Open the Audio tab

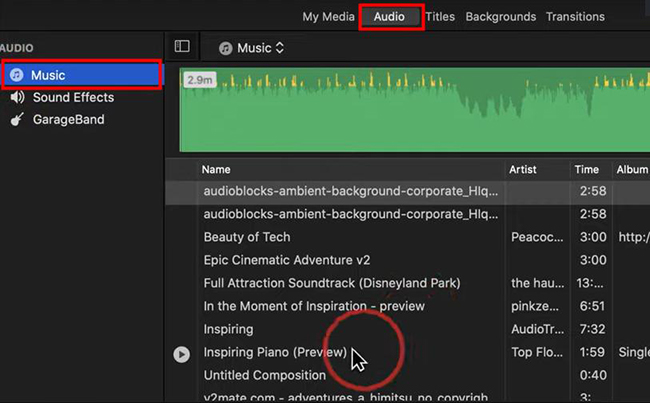(x=389, y=17)
